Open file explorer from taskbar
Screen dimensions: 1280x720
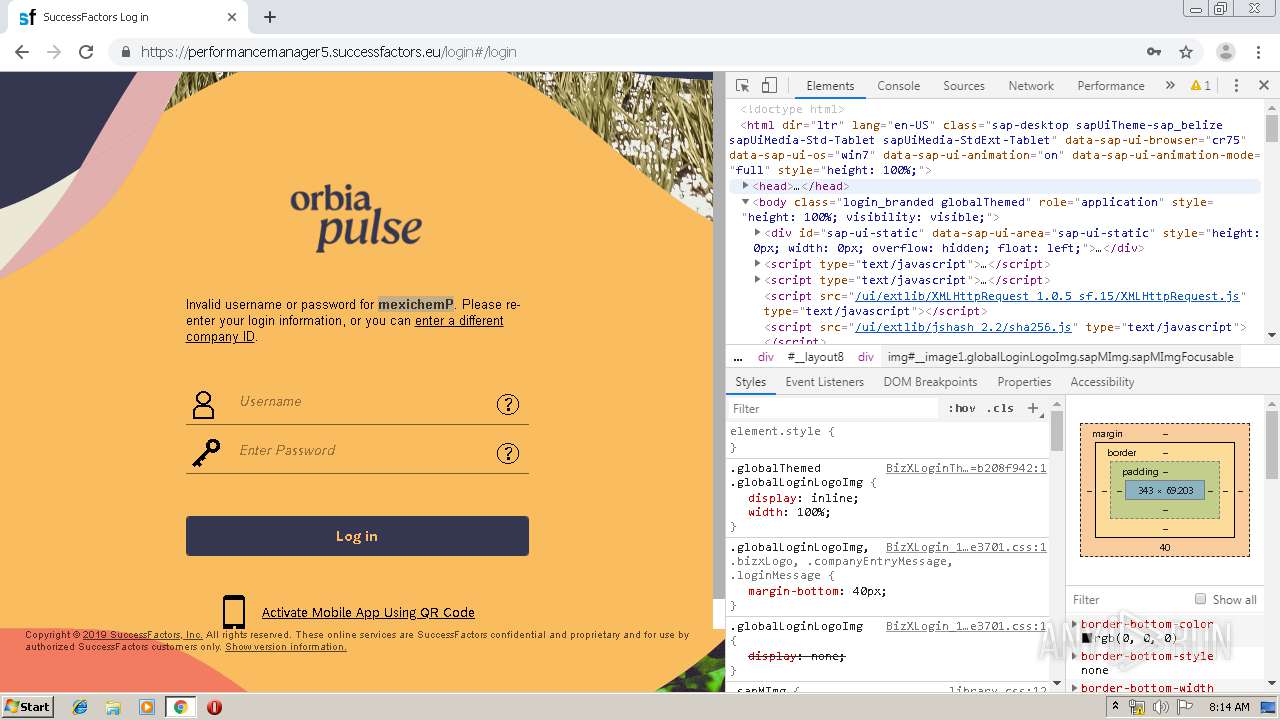pos(113,707)
